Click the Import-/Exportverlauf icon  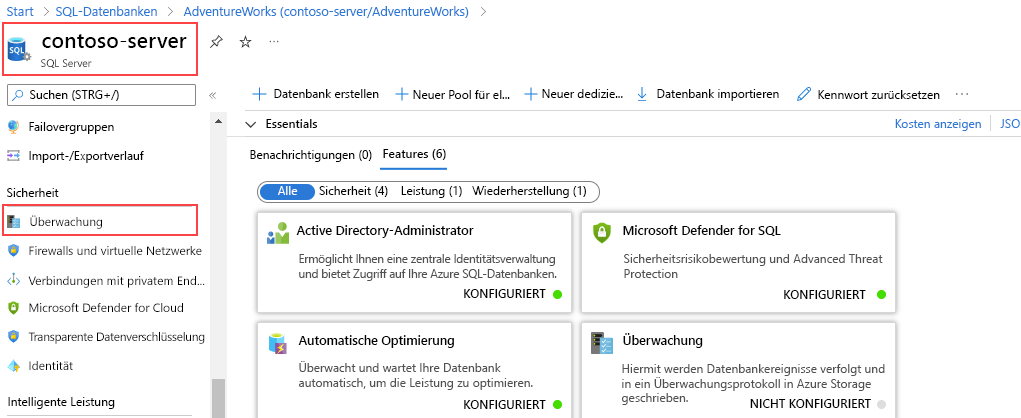[14, 156]
